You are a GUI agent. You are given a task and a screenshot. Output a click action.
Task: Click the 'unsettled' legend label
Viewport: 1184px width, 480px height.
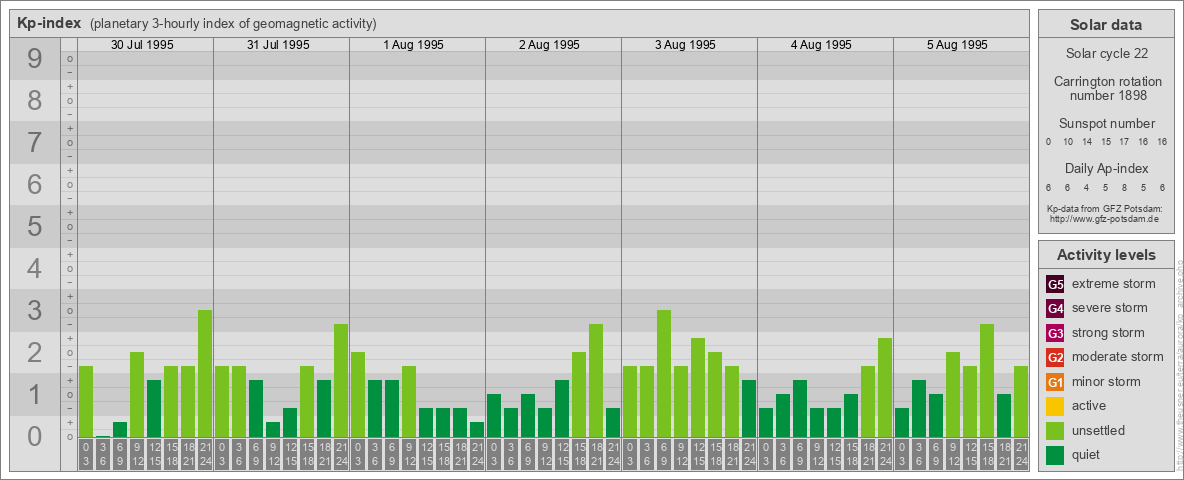1099,430
